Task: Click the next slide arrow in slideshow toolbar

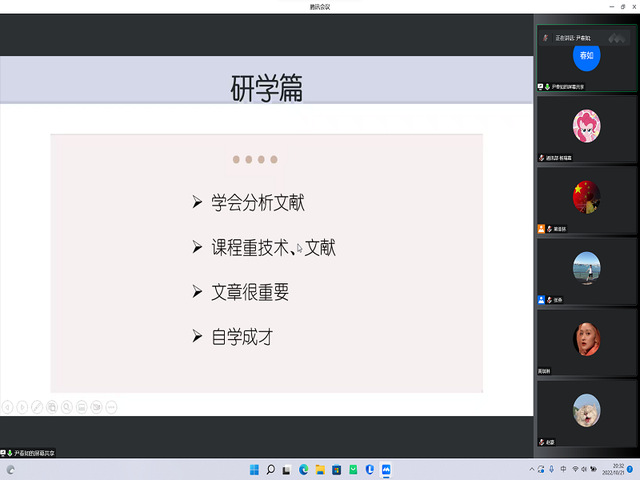Action: click(22, 407)
